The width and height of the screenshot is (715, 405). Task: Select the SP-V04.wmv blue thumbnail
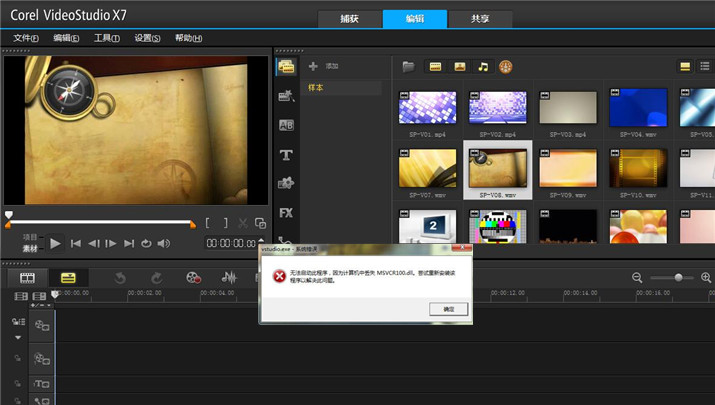638,107
